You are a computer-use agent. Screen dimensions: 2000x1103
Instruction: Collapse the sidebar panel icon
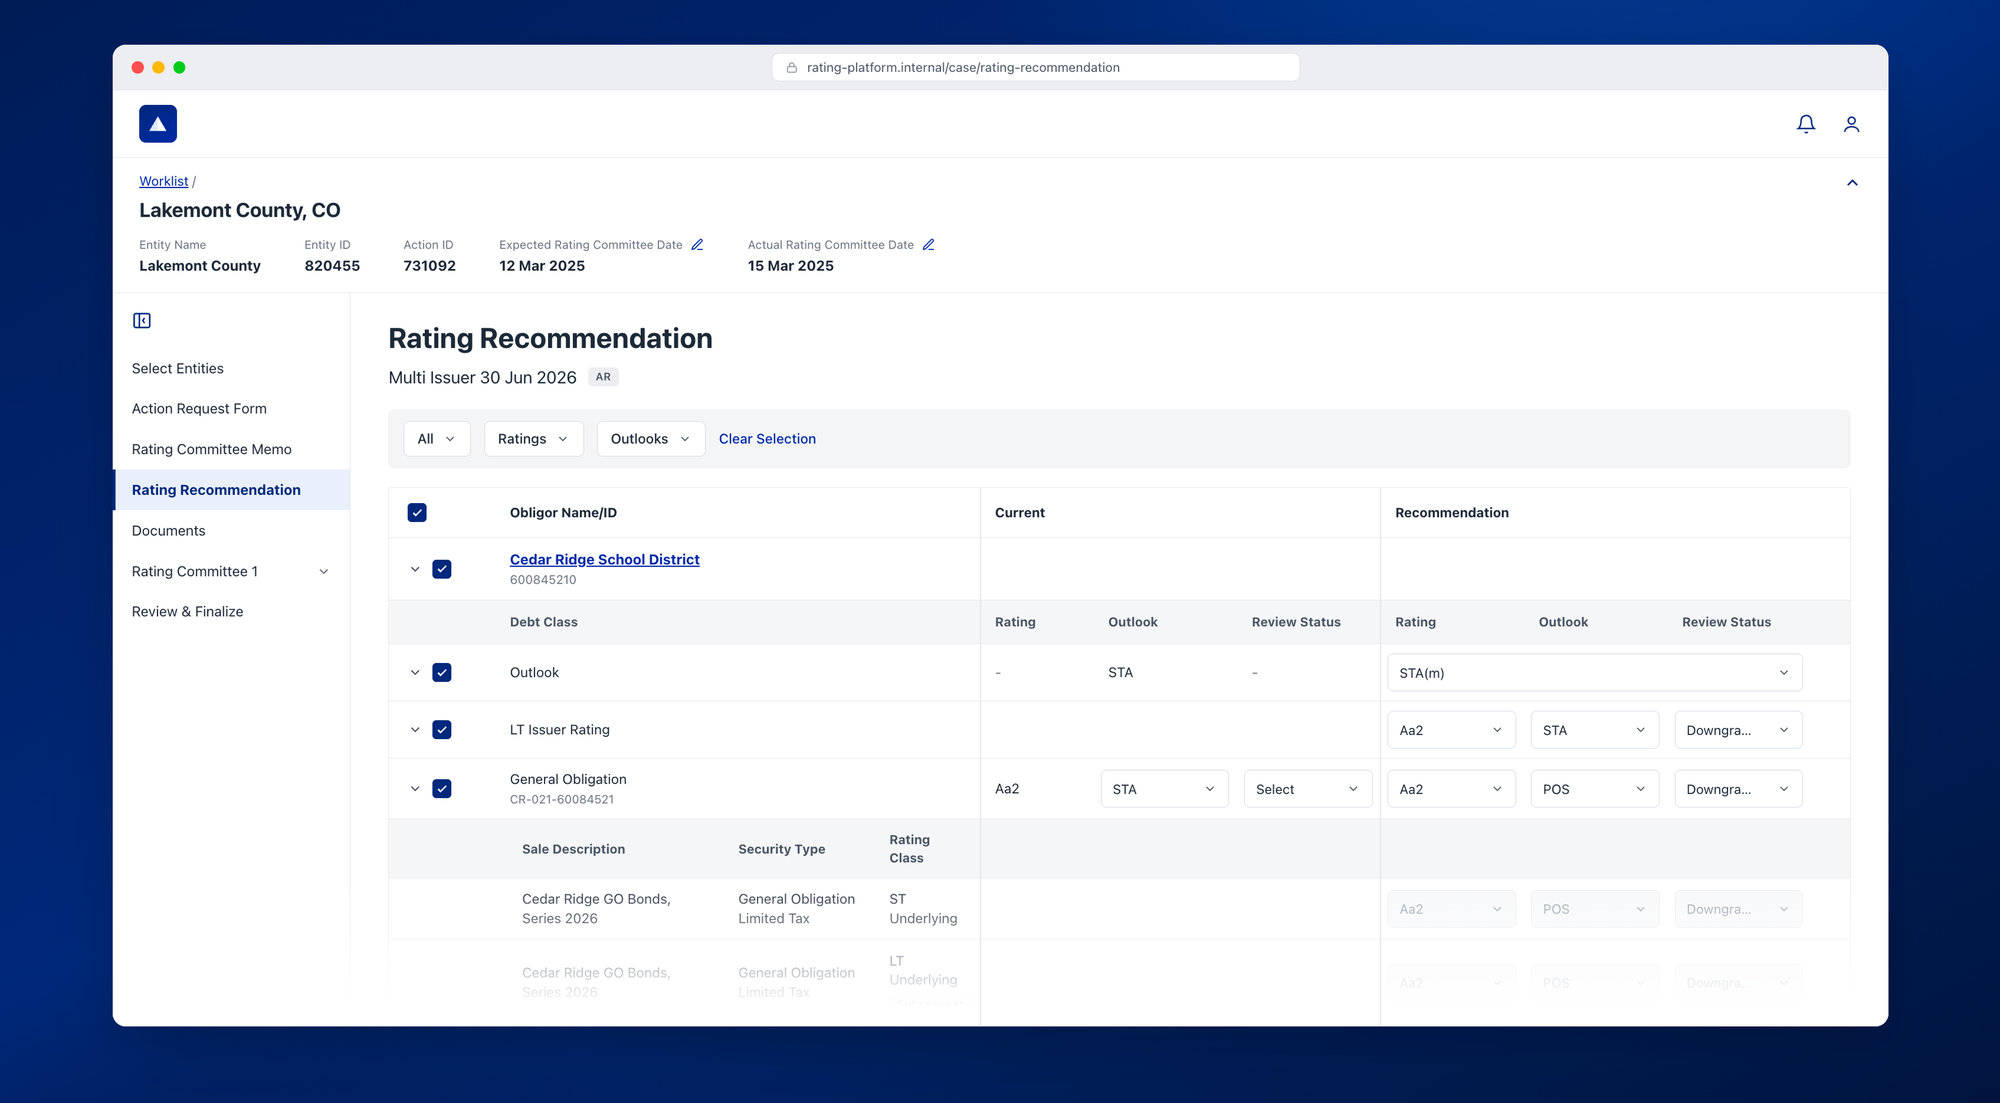[x=142, y=321]
